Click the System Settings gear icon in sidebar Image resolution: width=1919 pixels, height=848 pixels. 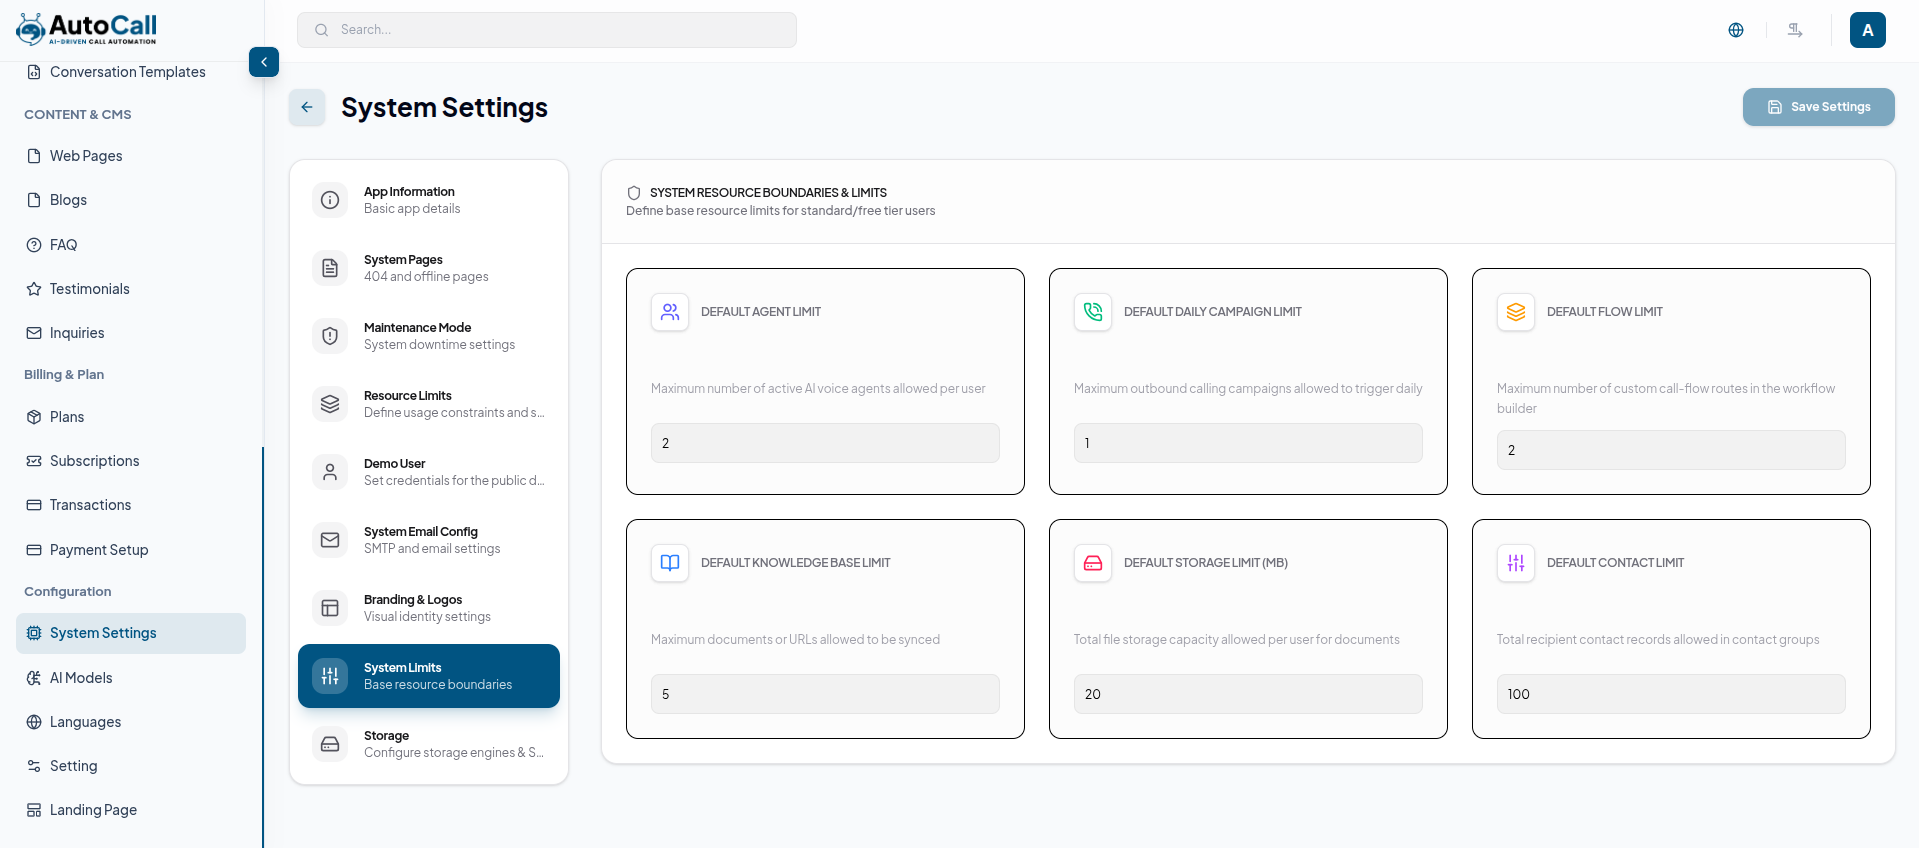coord(34,633)
